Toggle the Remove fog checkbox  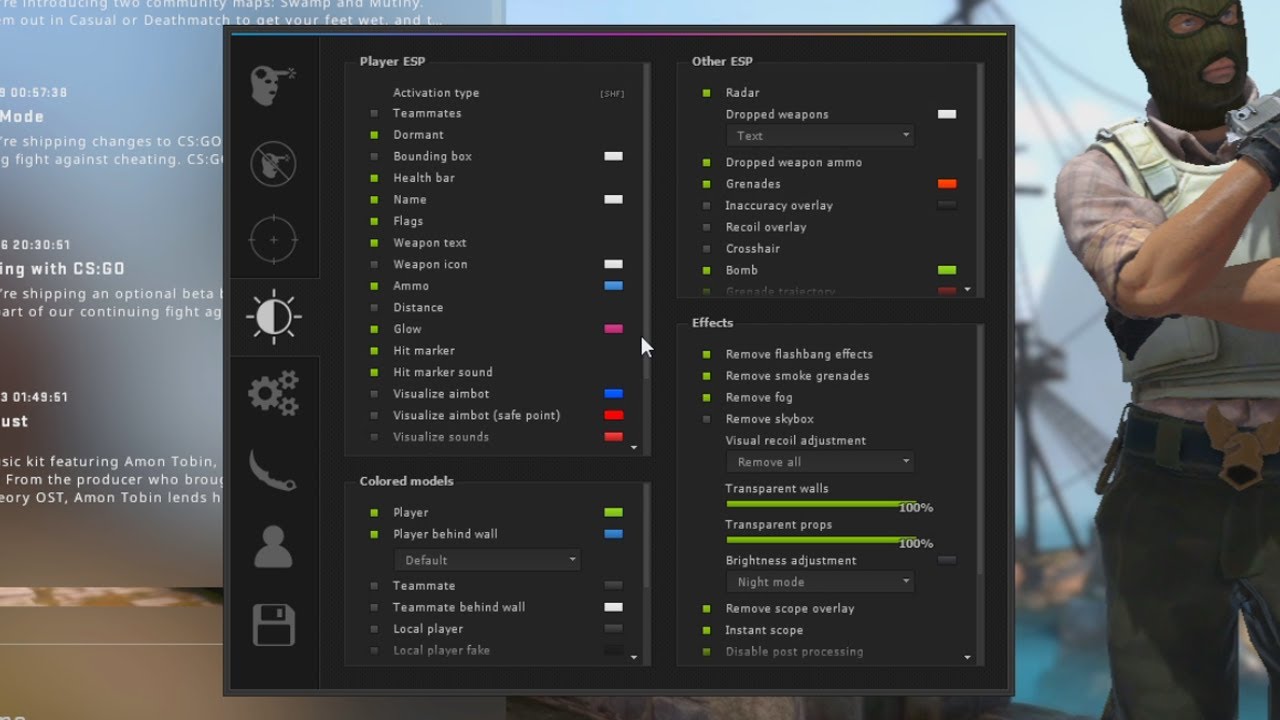[707, 398]
